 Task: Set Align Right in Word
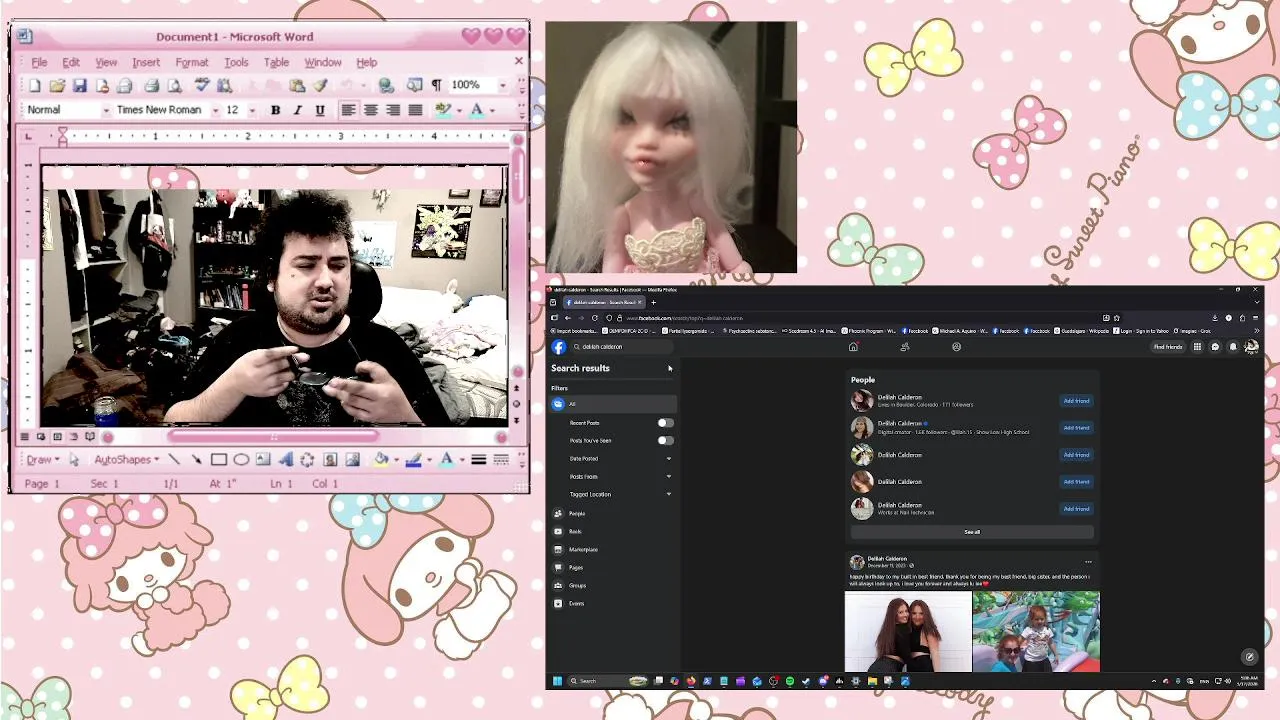[x=393, y=110]
